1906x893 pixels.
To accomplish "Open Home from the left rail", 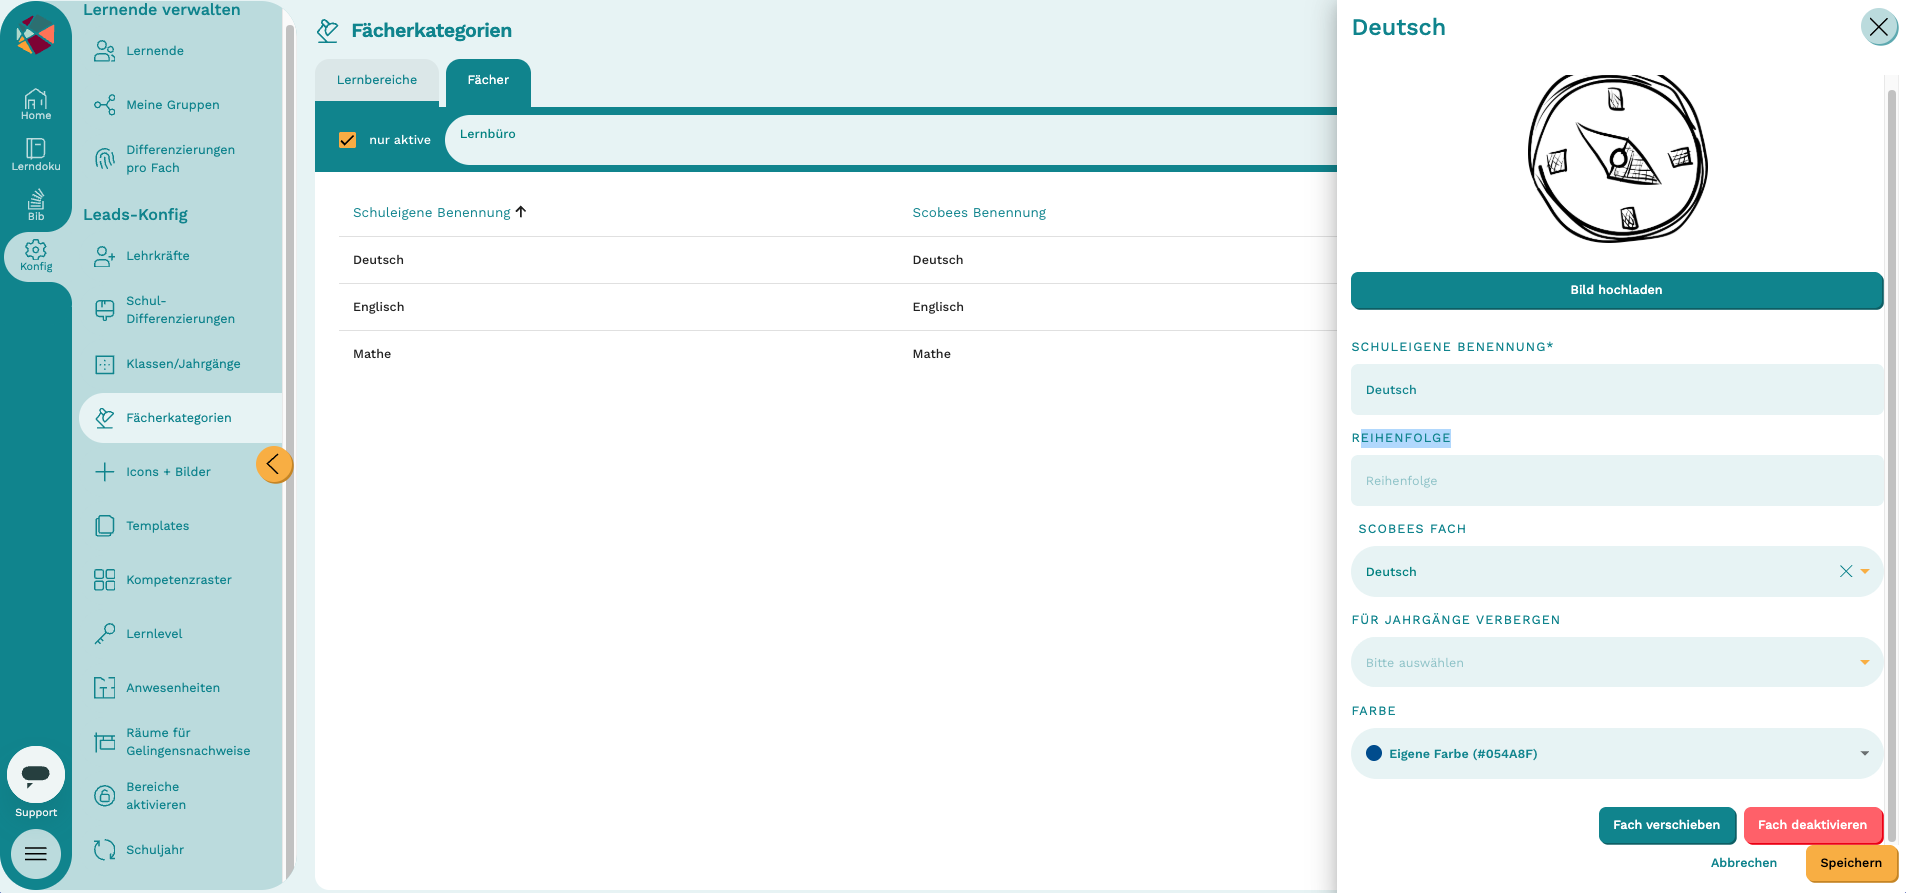I will [x=36, y=104].
